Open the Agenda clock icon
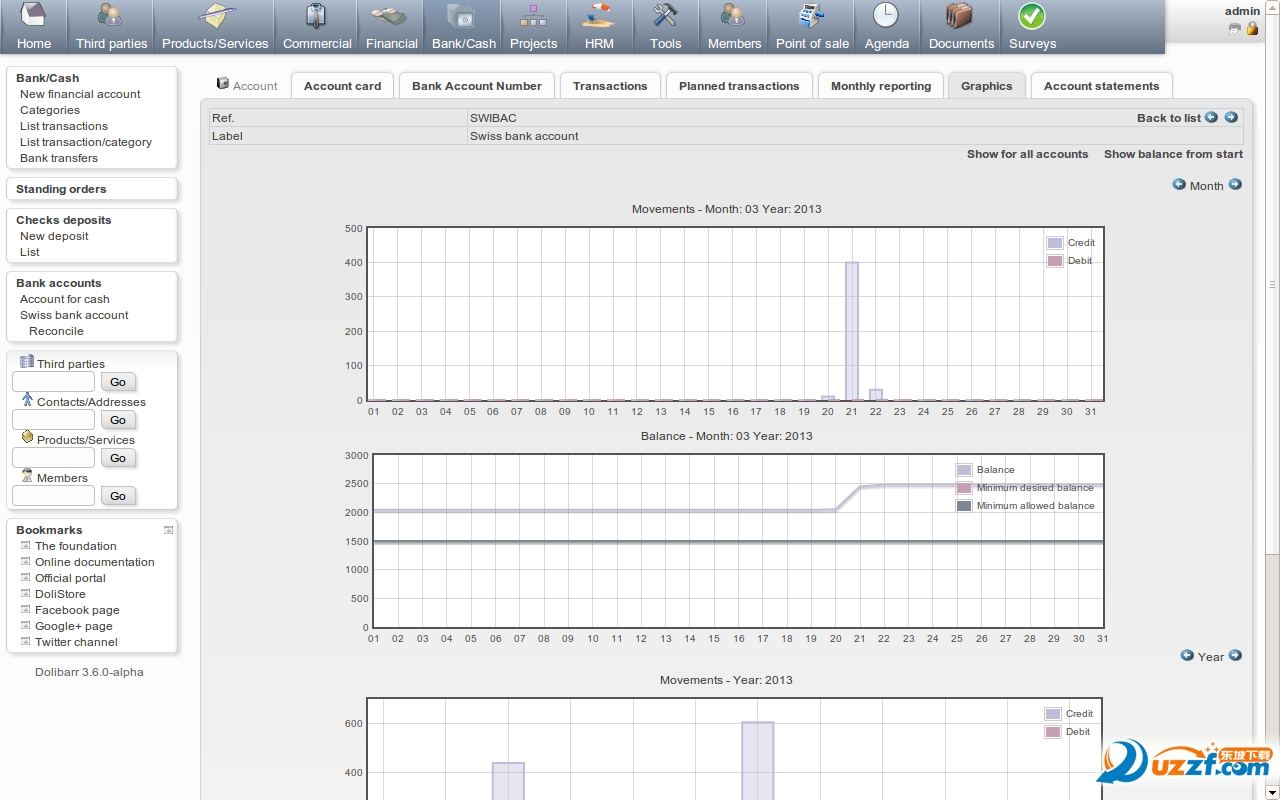Viewport: 1280px width, 800px height. (x=886, y=17)
